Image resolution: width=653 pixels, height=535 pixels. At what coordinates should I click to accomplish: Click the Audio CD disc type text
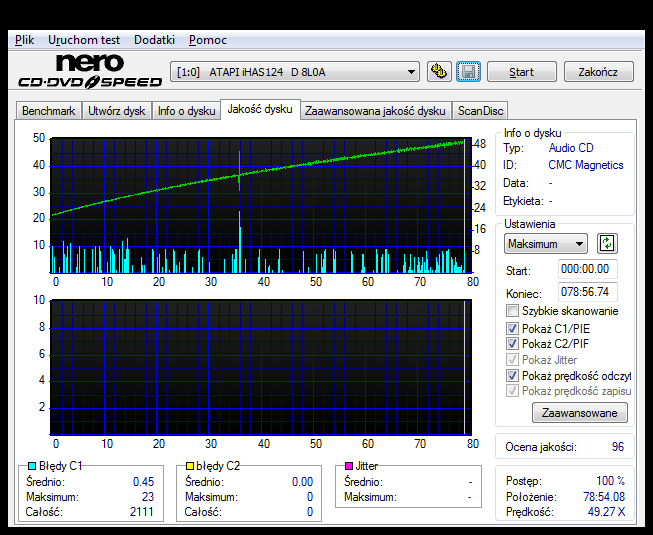[x=571, y=148]
